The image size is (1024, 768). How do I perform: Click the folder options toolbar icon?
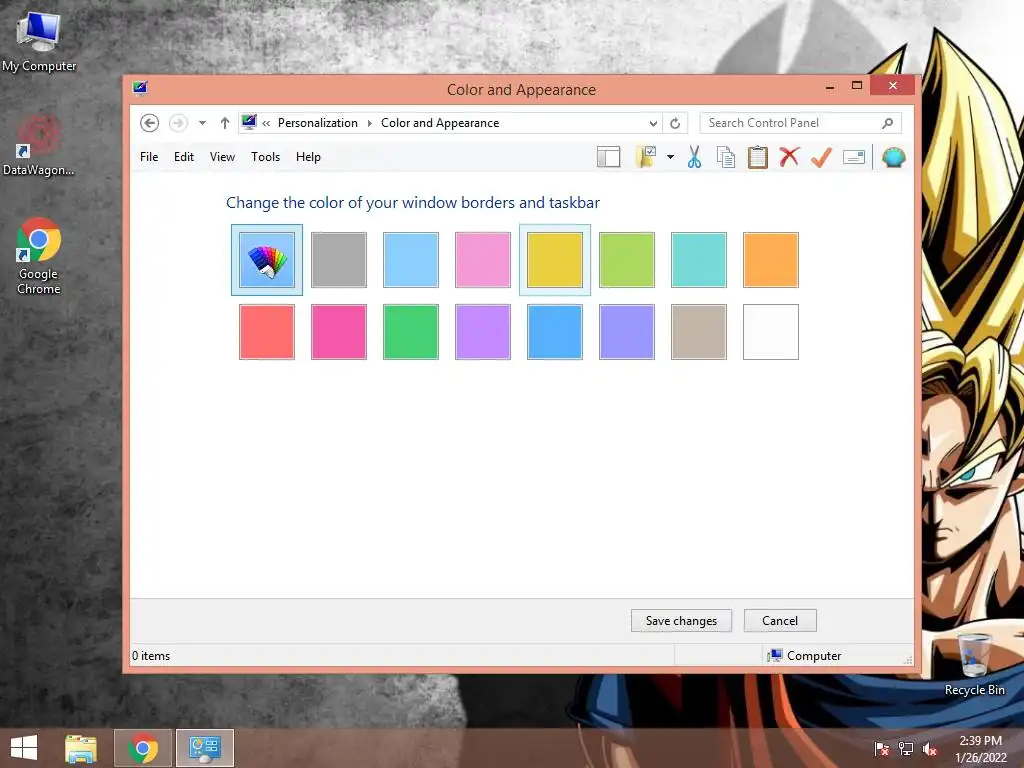pos(646,157)
